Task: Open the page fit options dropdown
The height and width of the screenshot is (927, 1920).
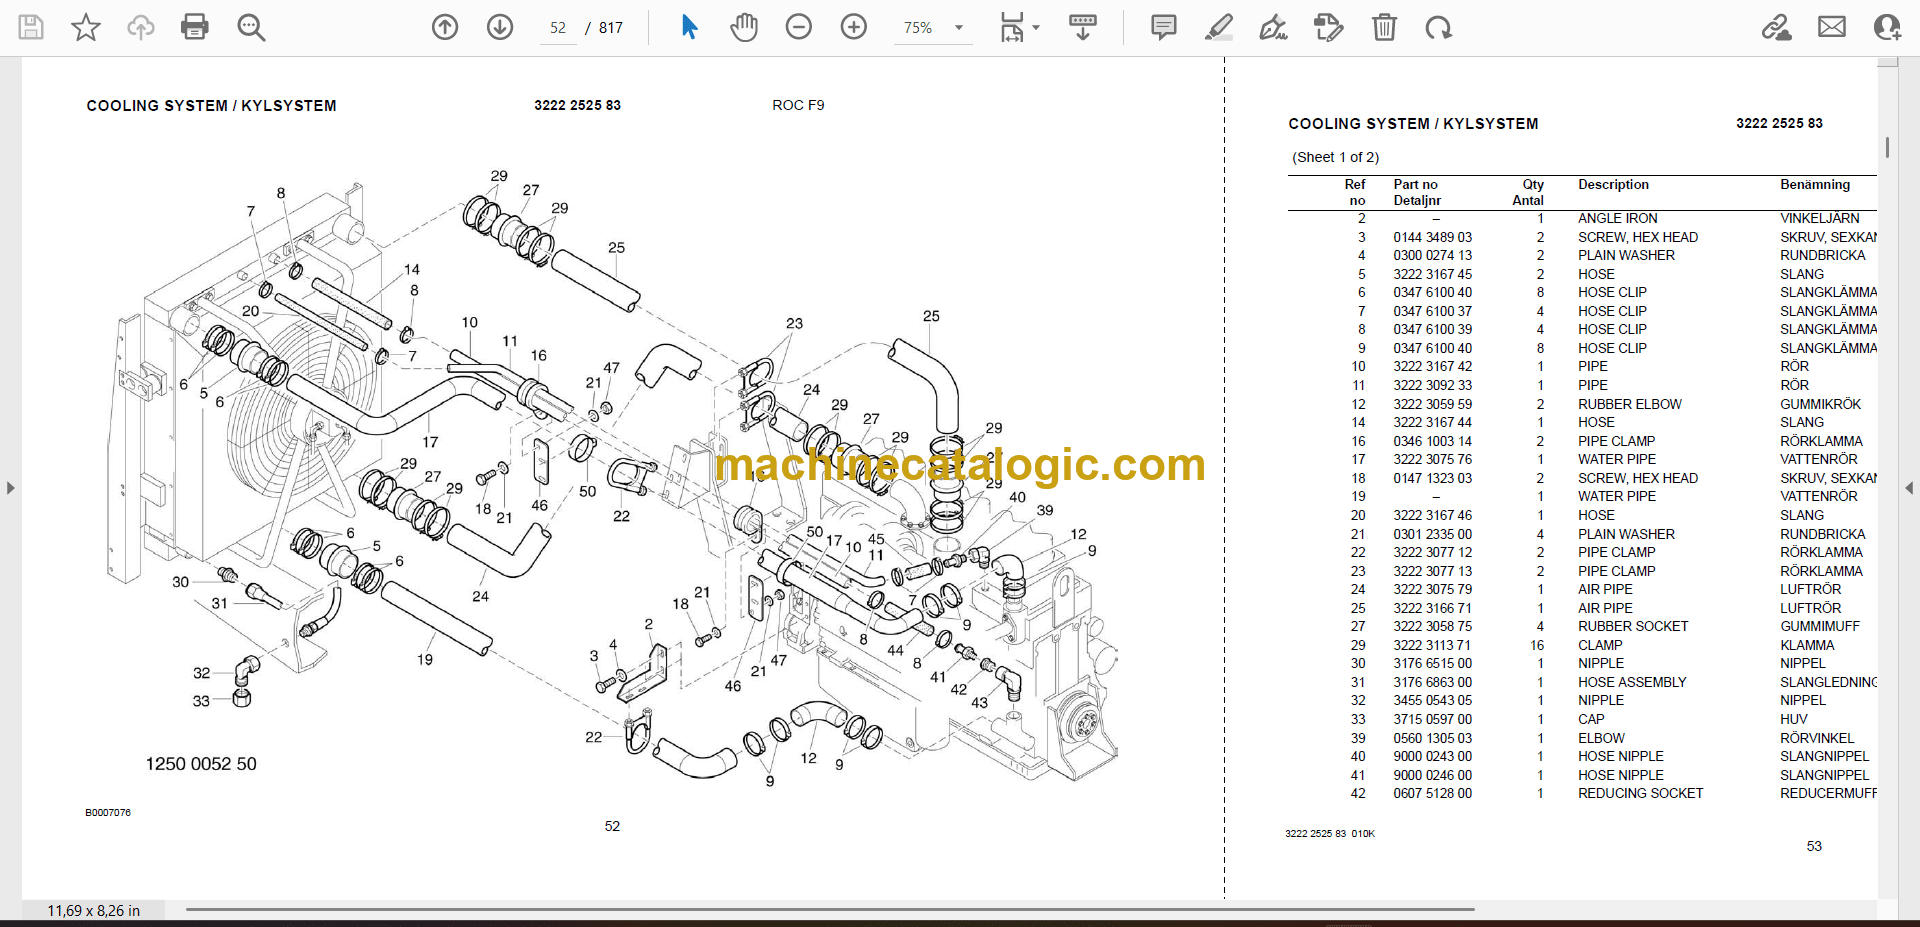Action: (x=1019, y=27)
